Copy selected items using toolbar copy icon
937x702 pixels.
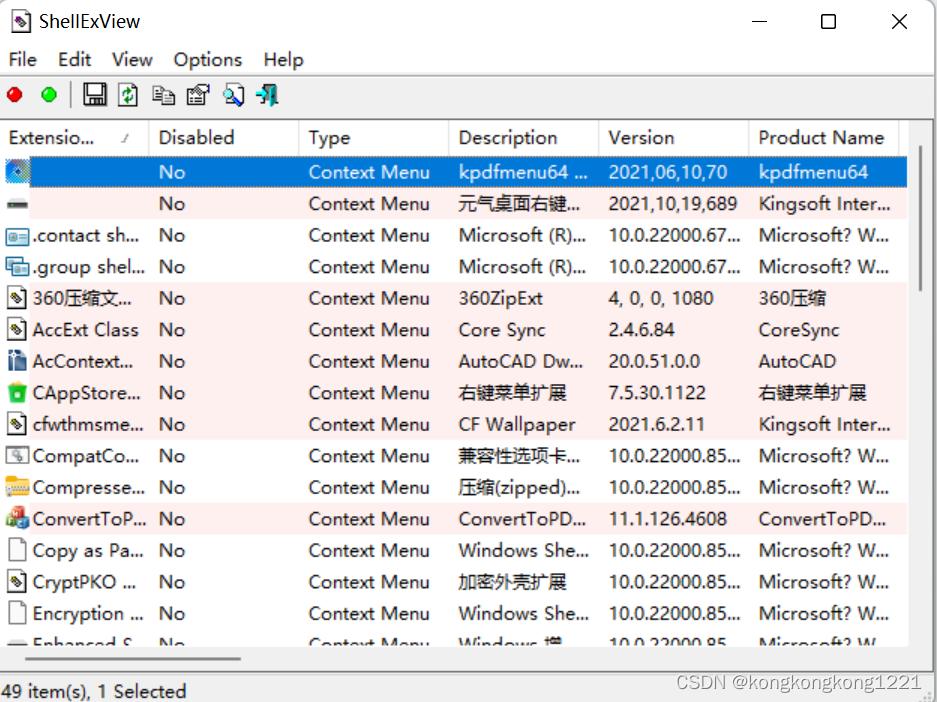[x=163, y=95]
